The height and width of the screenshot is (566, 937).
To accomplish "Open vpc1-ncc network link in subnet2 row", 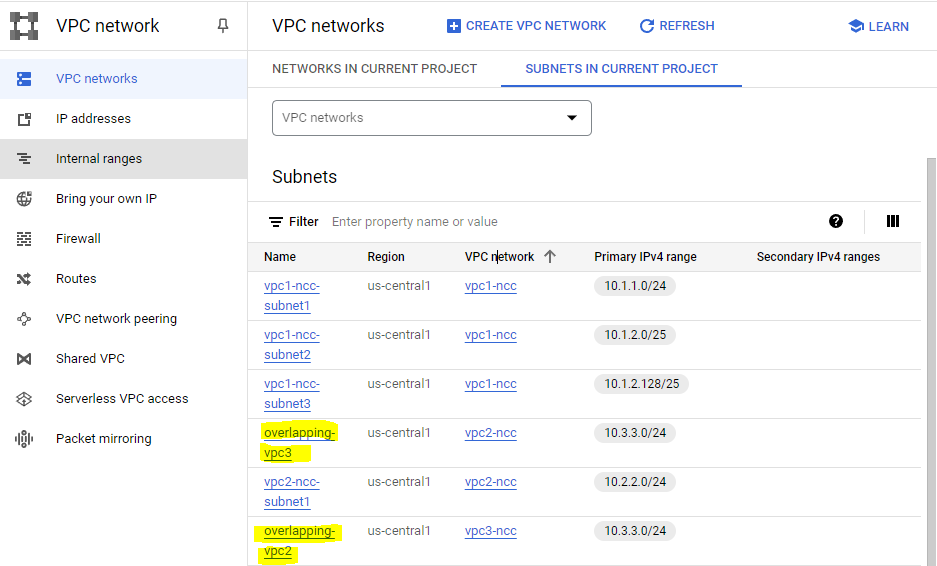I will click(491, 335).
